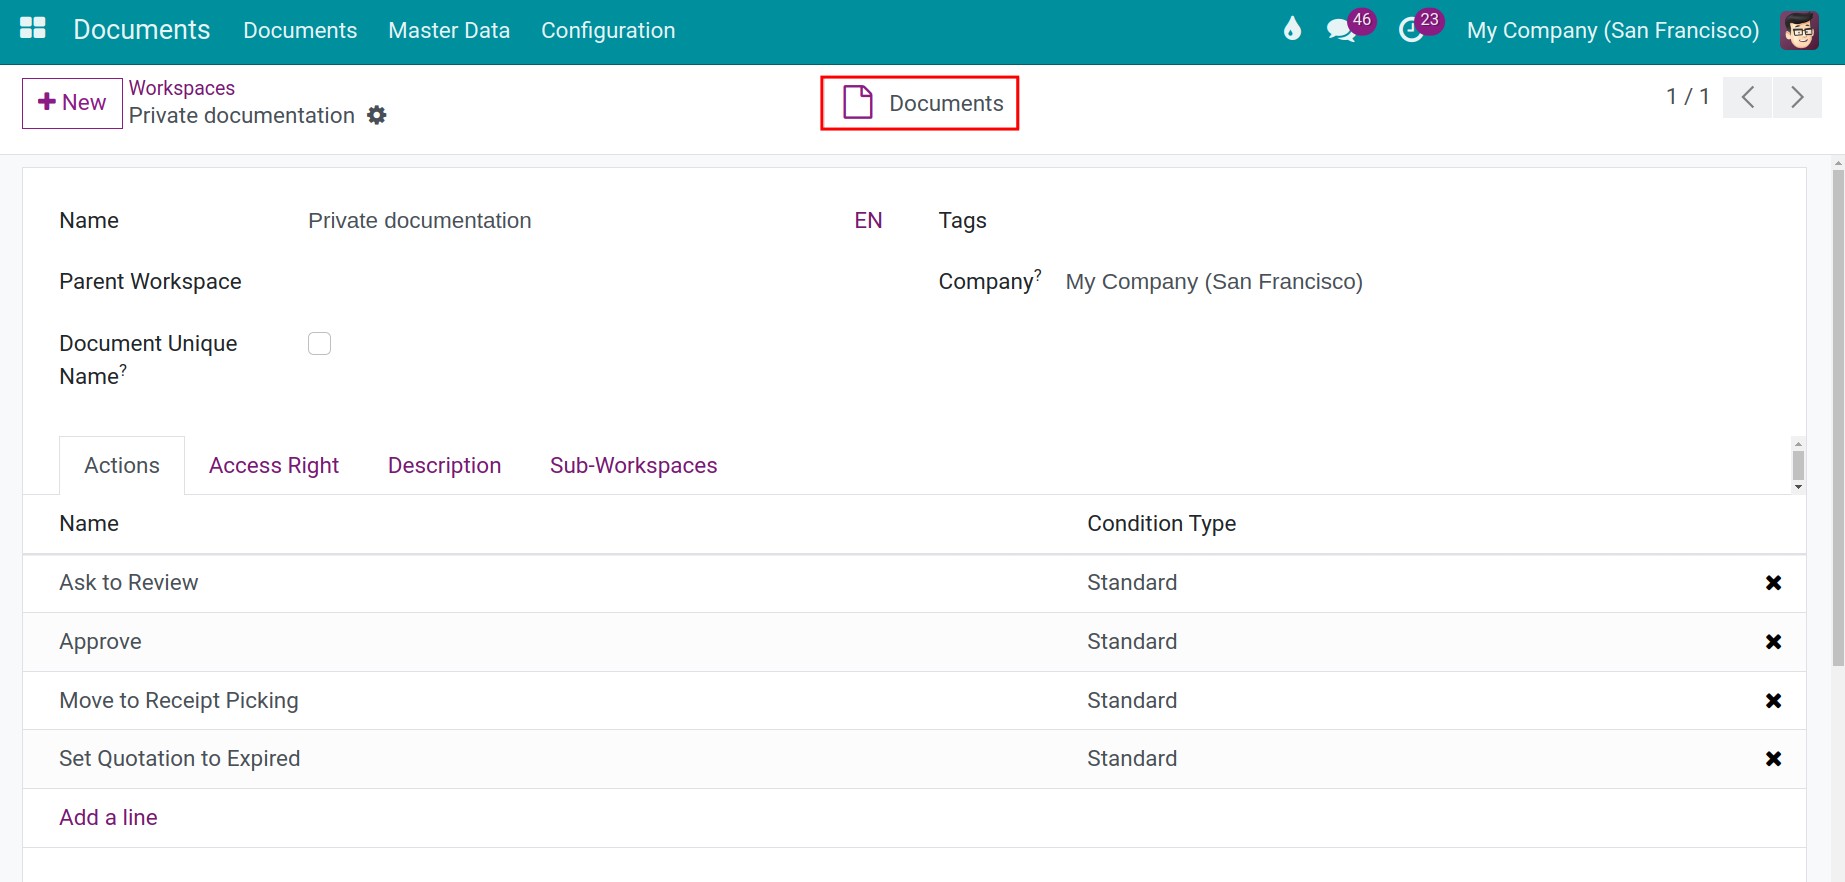Open the Configuration menu
This screenshot has width=1845, height=882.
[x=608, y=30]
